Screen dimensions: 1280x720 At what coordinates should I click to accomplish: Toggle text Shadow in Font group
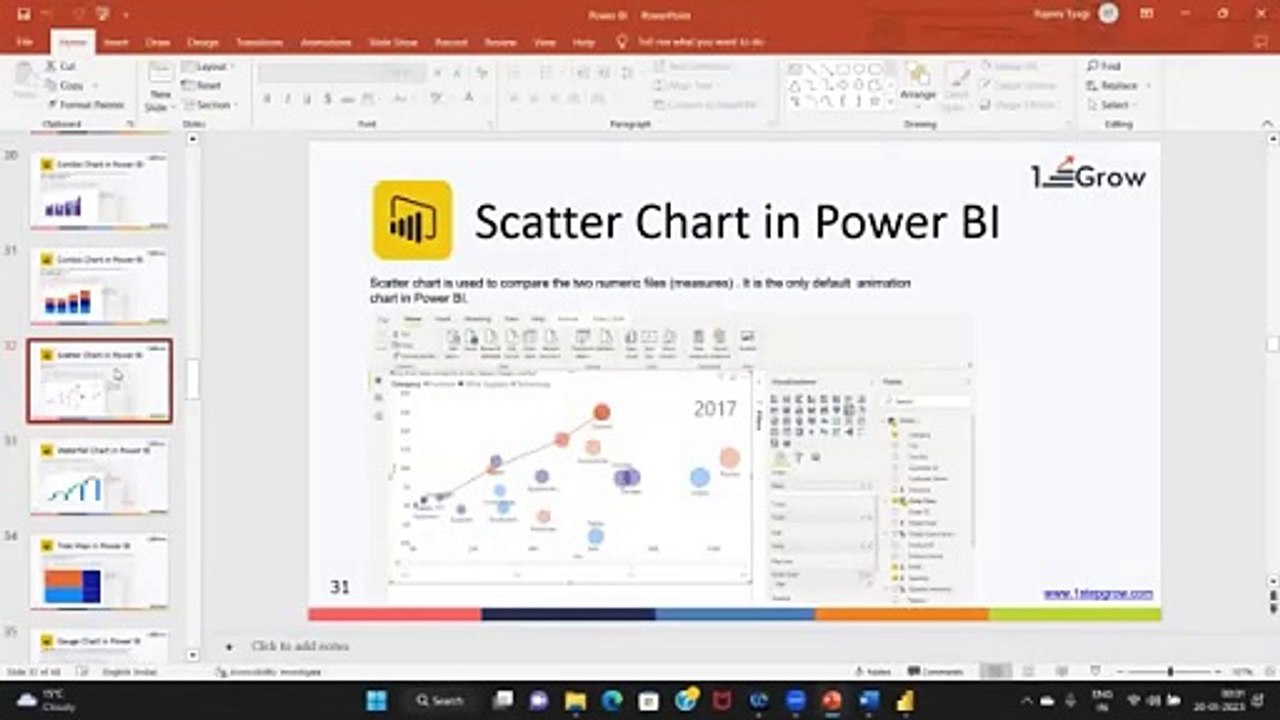pyautogui.click(x=327, y=99)
